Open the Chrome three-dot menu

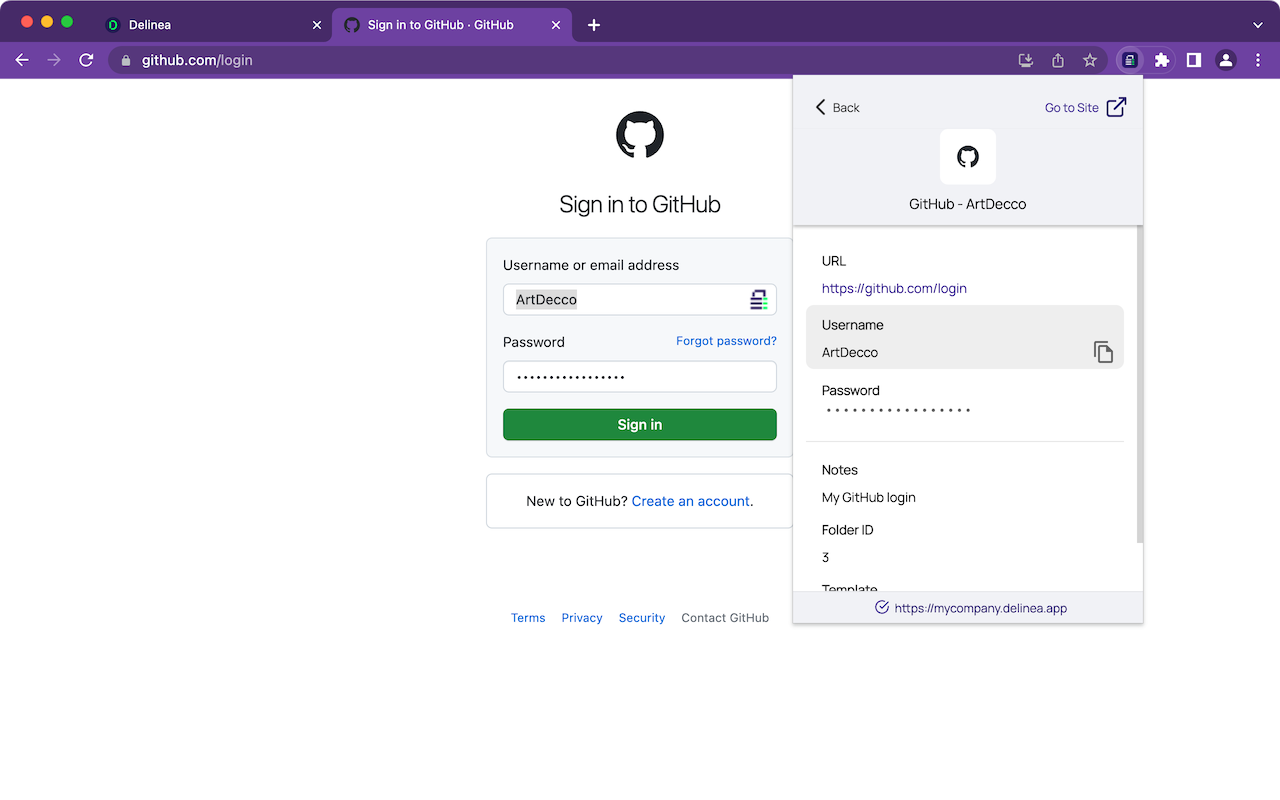point(1258,60)
